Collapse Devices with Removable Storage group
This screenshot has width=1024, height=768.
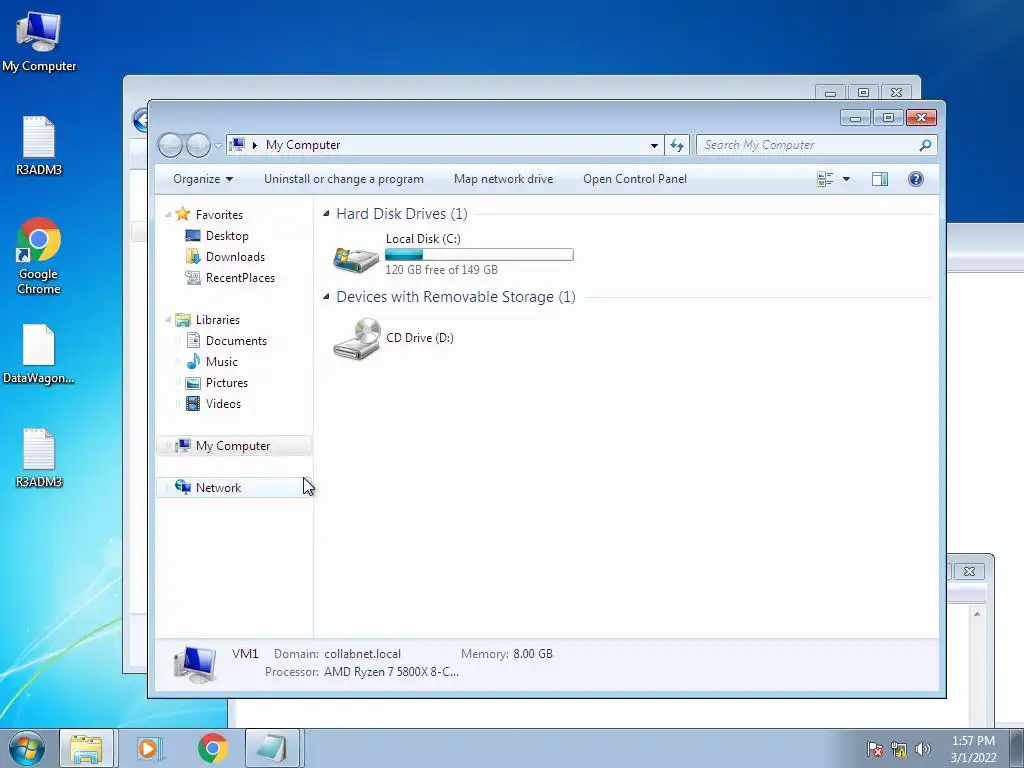coord(326,296)
